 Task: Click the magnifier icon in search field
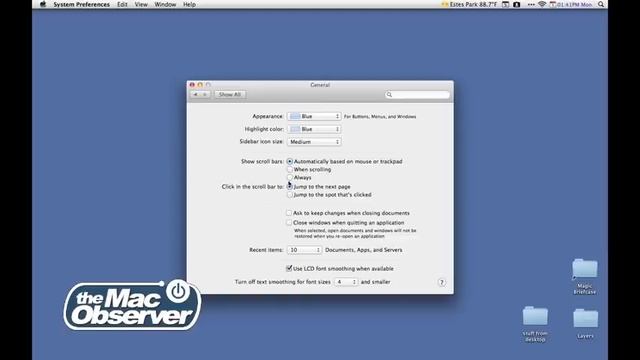[x=389, y=94]
